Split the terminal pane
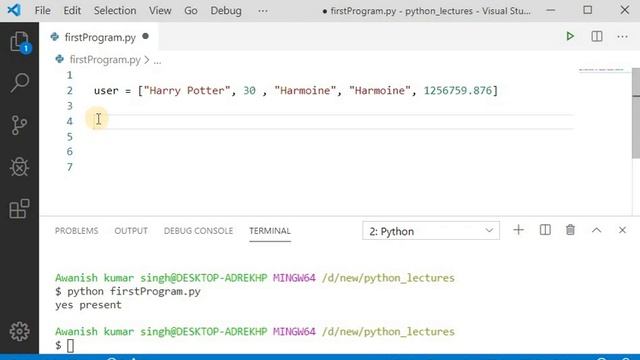 pyautogui.click(x=545, y=230)
